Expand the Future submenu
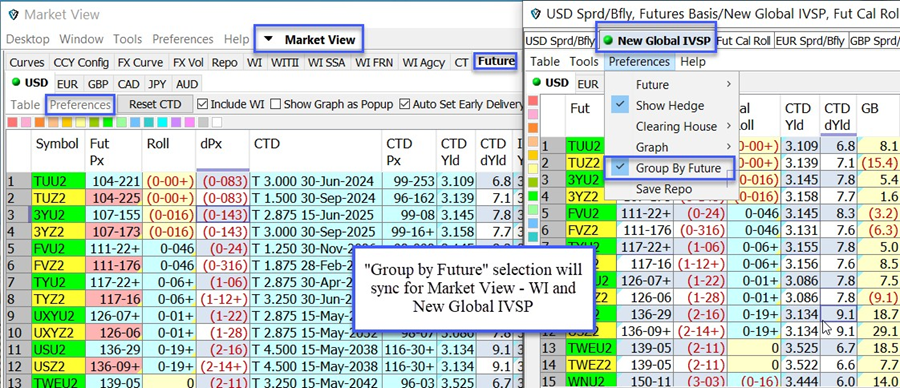Screen dimensions: 900x388 672,84
